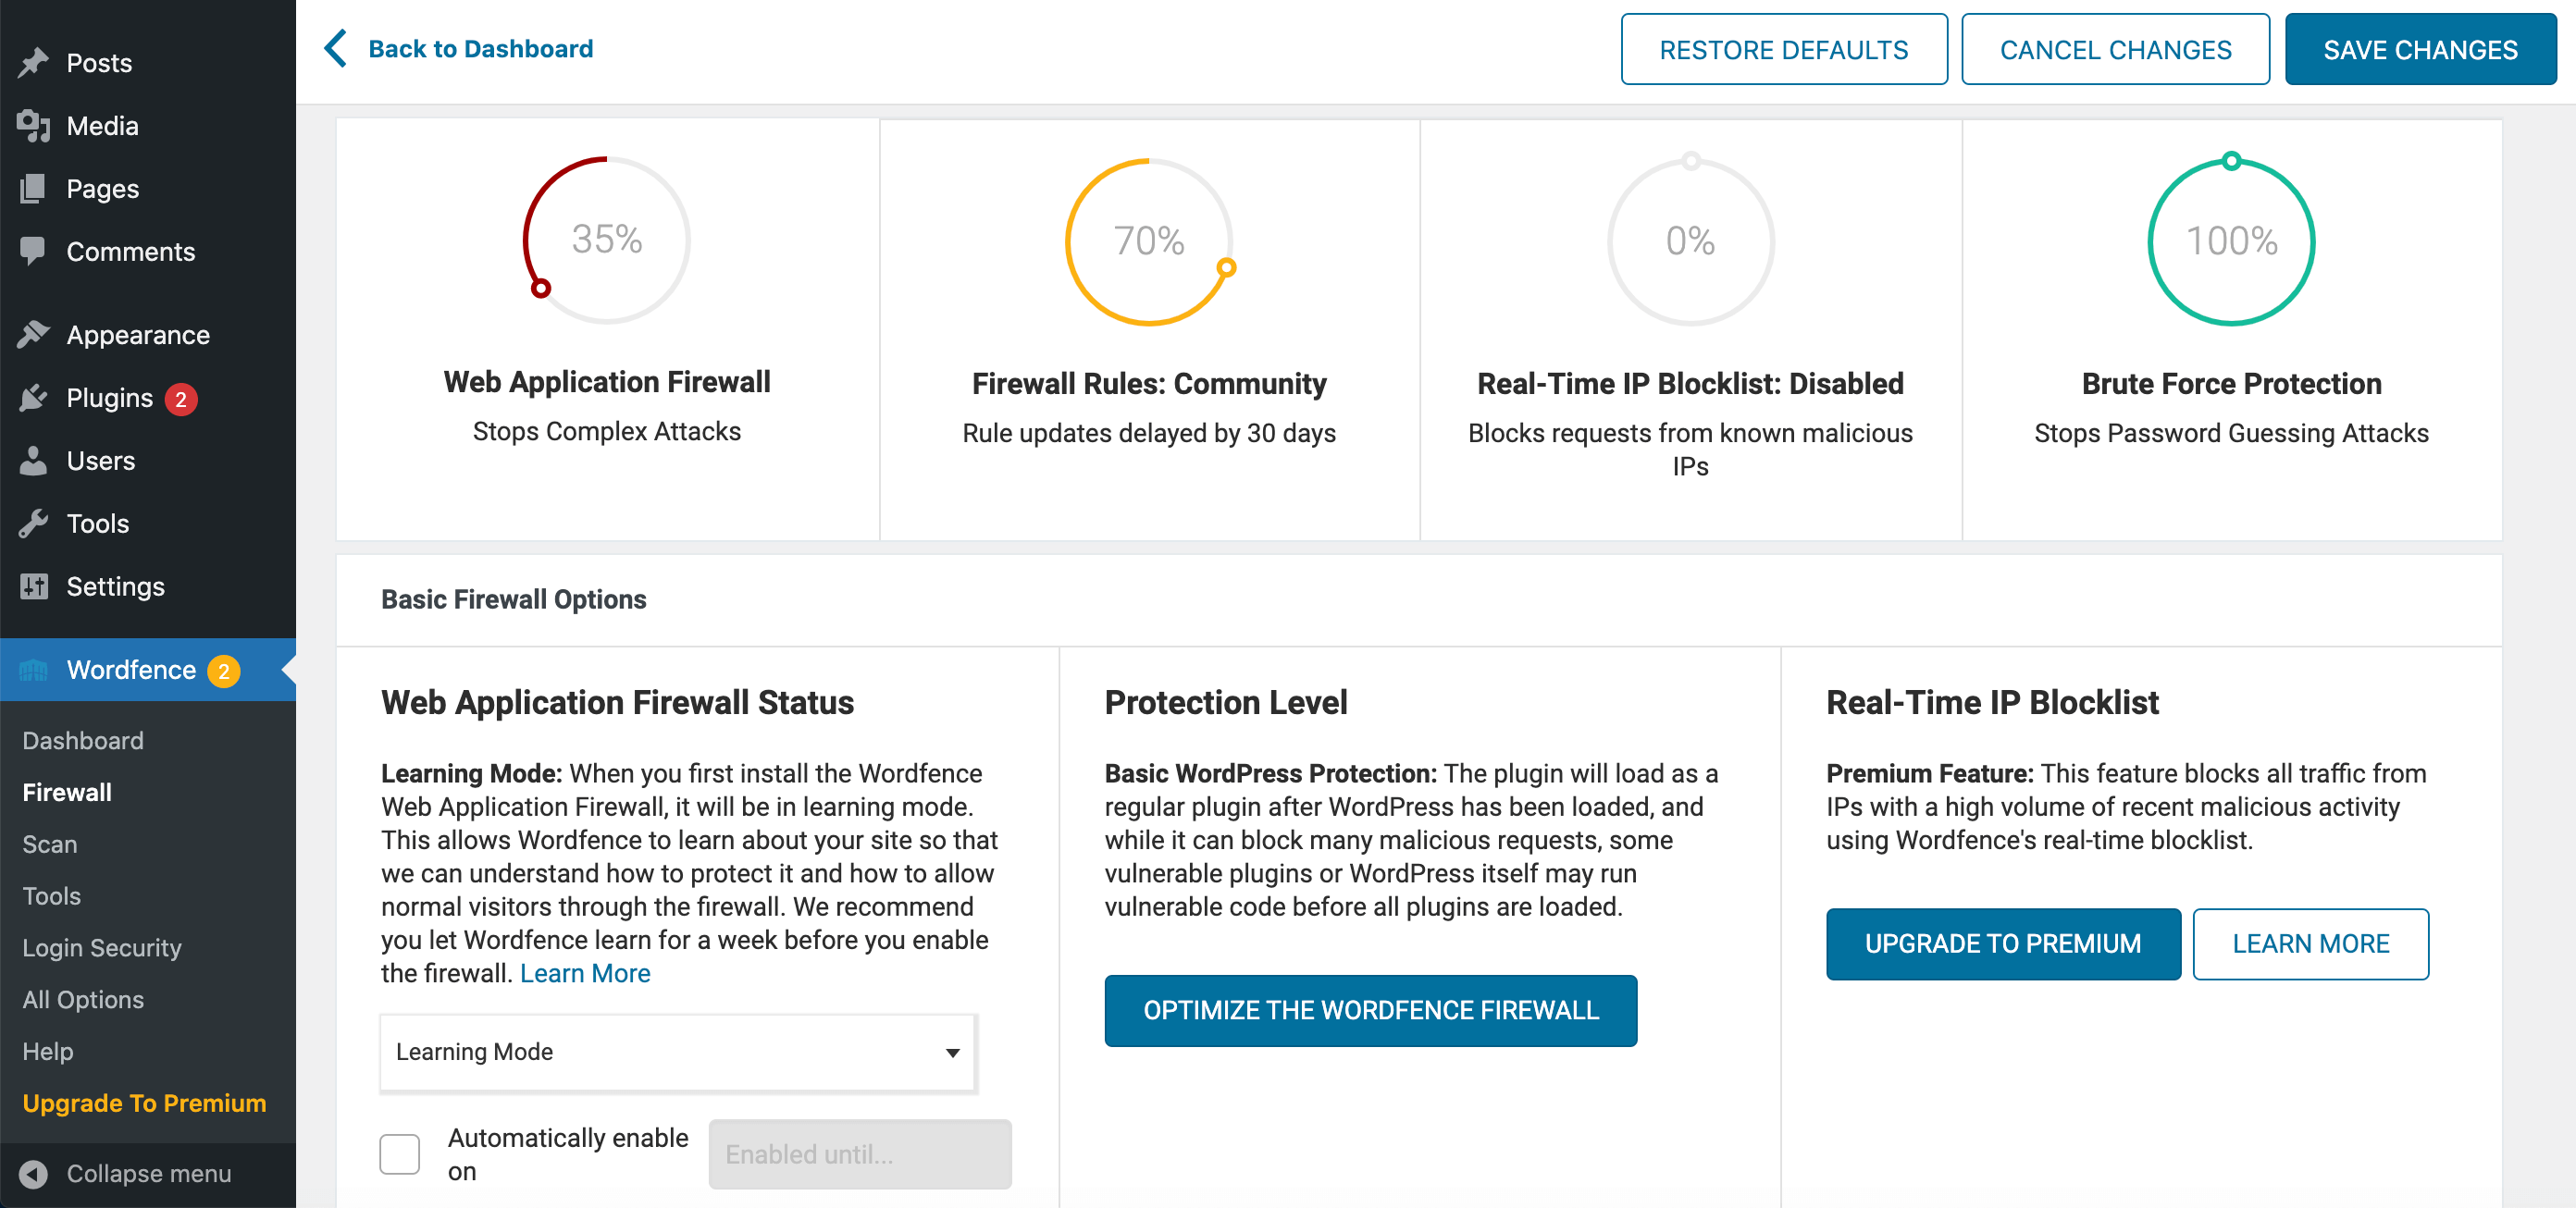Screen dimensions: 2576x1208
Task: Open All Options under Wordfence
Action: 83,999
